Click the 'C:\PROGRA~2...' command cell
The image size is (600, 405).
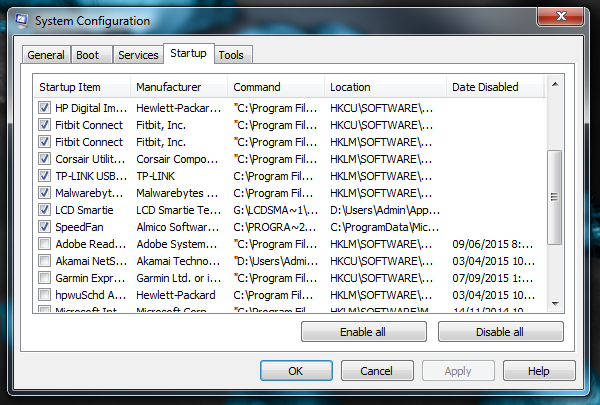click(x=274, y=227)
